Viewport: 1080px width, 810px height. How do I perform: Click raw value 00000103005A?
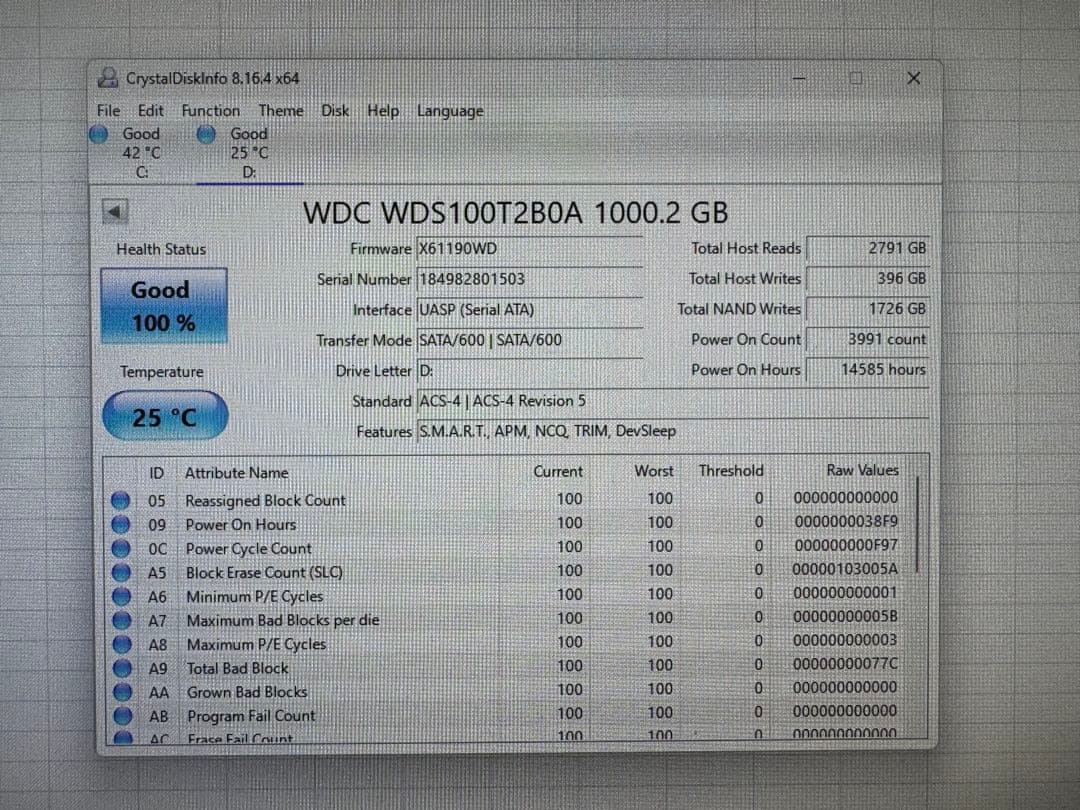tap(845, 569)
